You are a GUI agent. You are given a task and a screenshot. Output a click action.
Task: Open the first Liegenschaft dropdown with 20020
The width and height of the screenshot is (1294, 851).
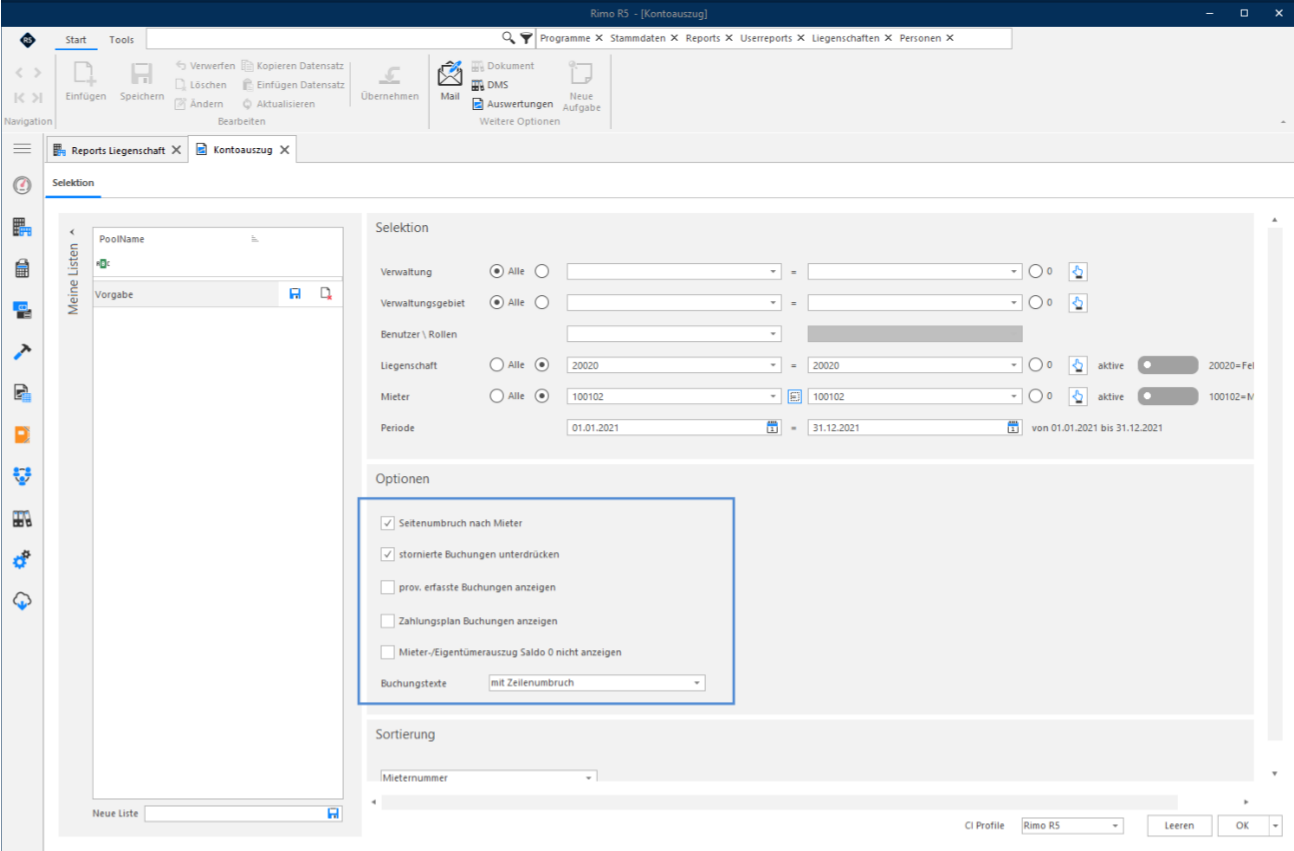(x=674, y=365)
